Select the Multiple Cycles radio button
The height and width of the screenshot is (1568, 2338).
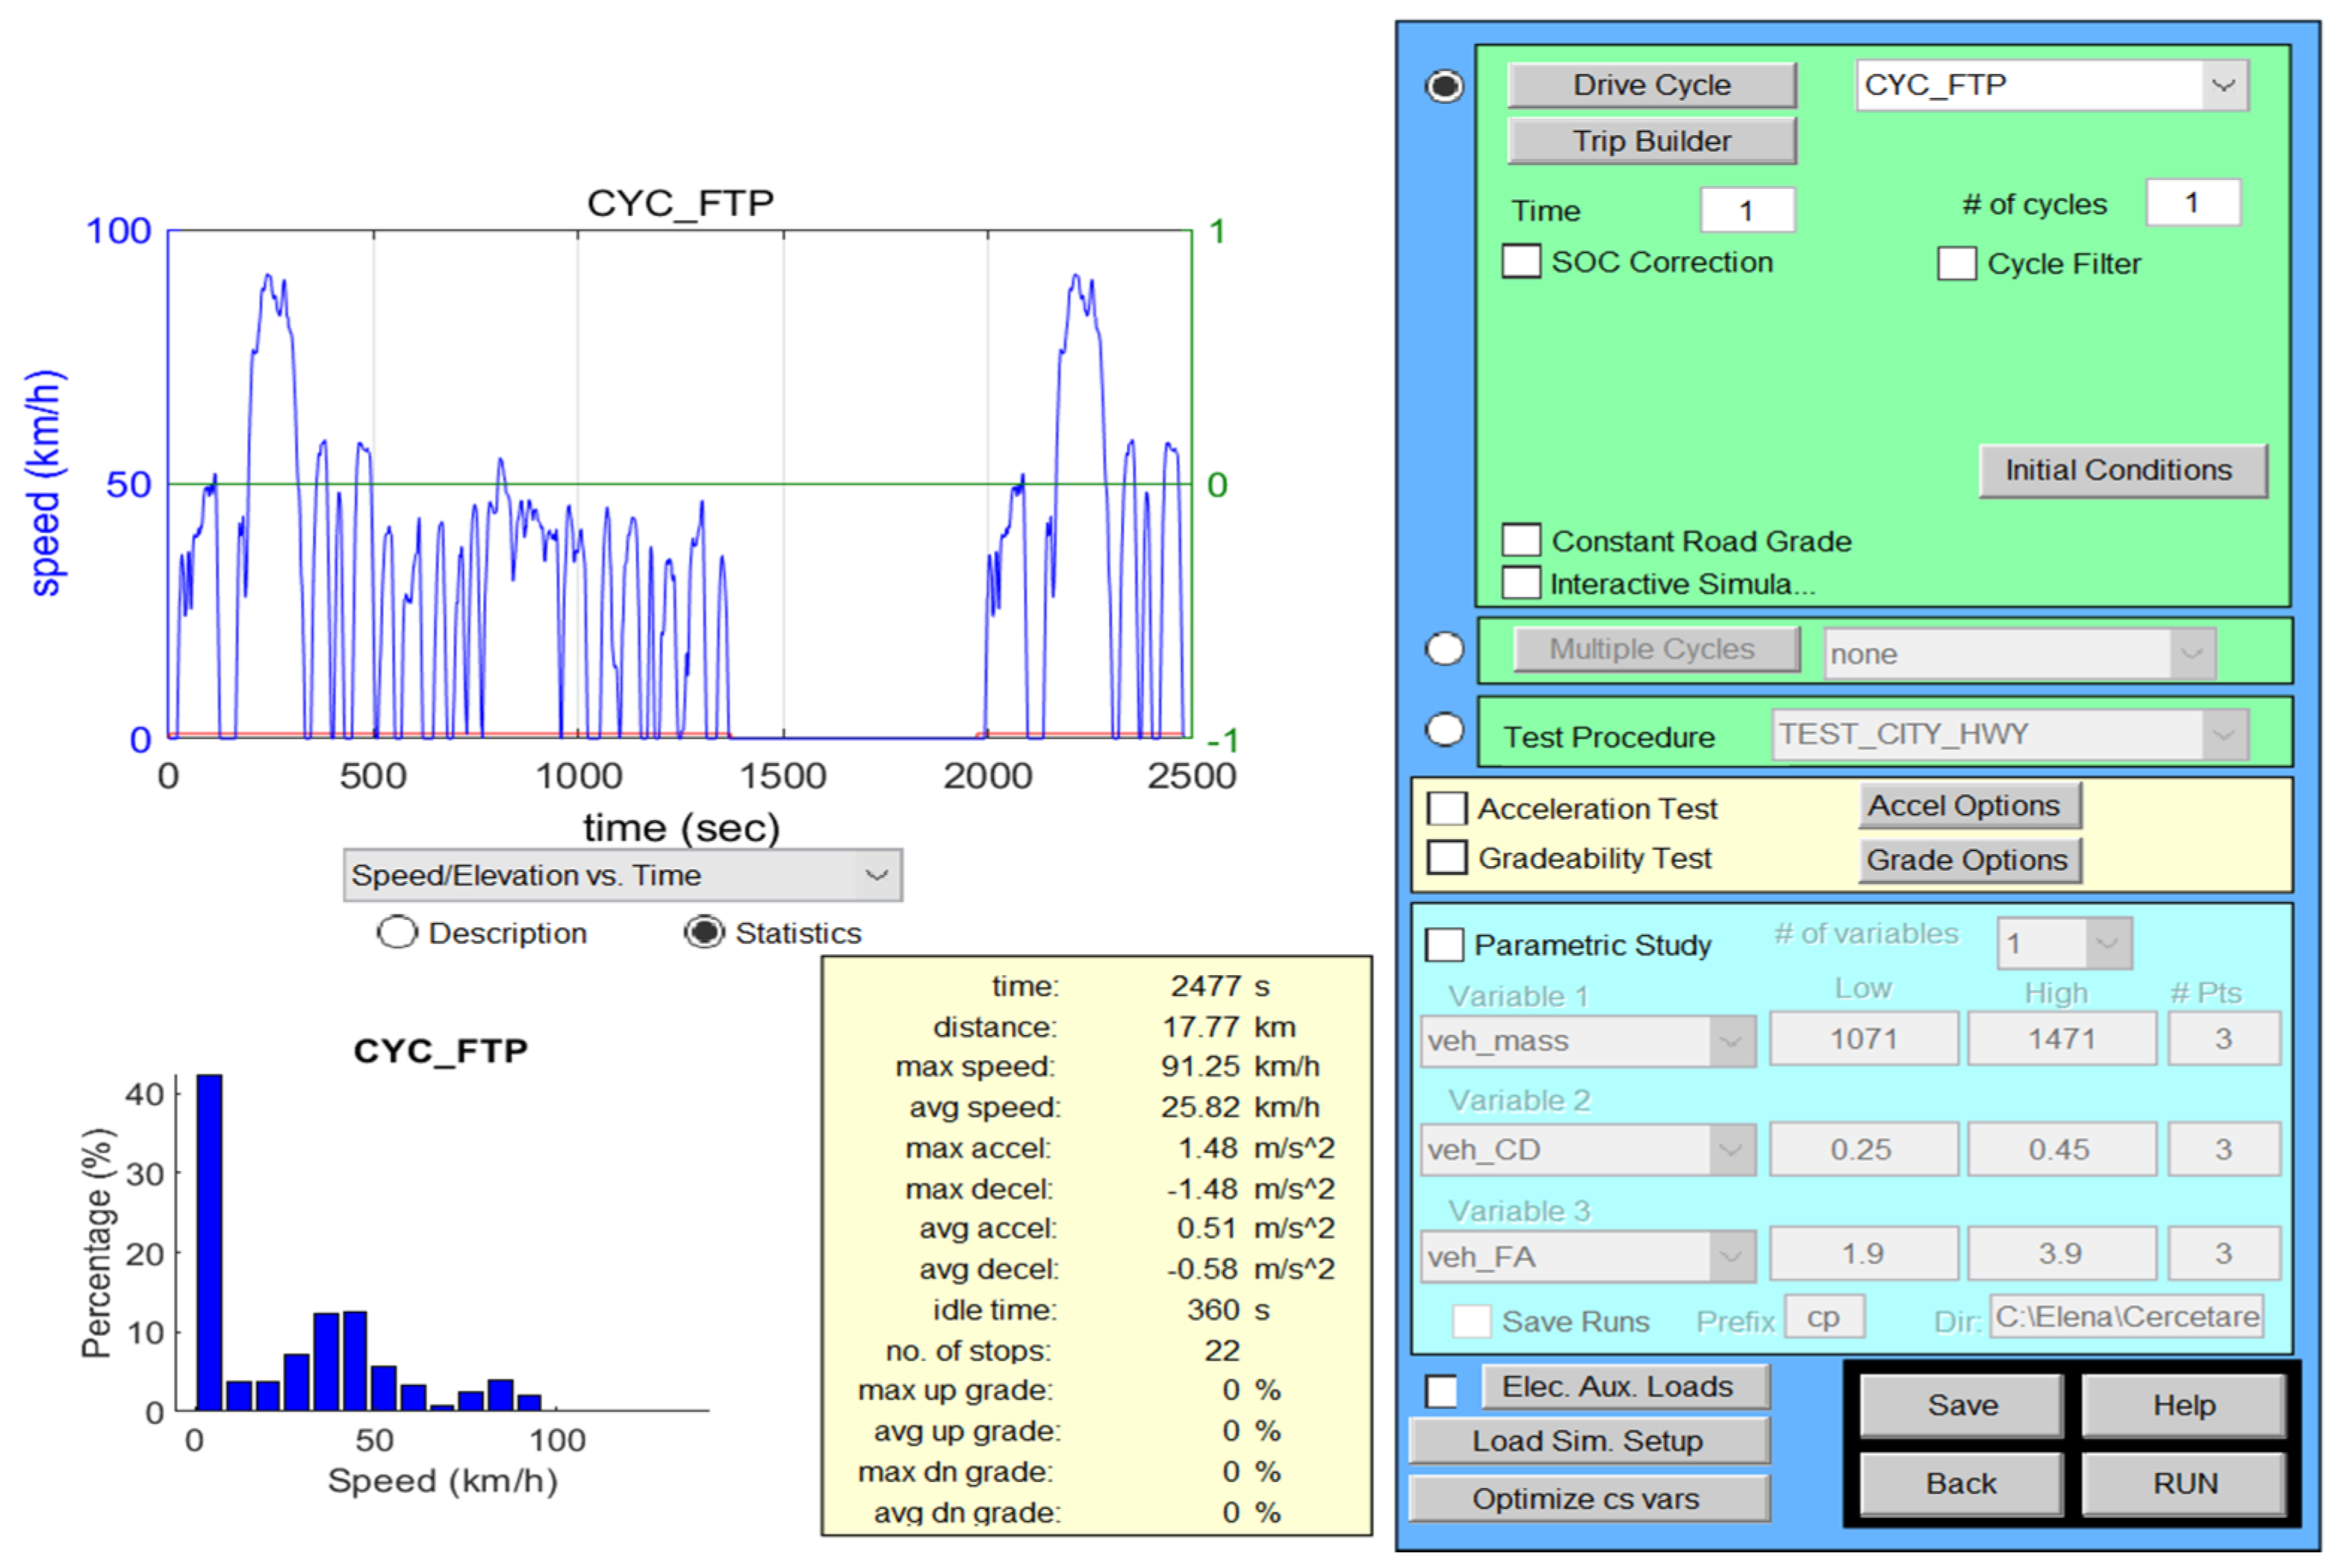(x=1444, y=649)
